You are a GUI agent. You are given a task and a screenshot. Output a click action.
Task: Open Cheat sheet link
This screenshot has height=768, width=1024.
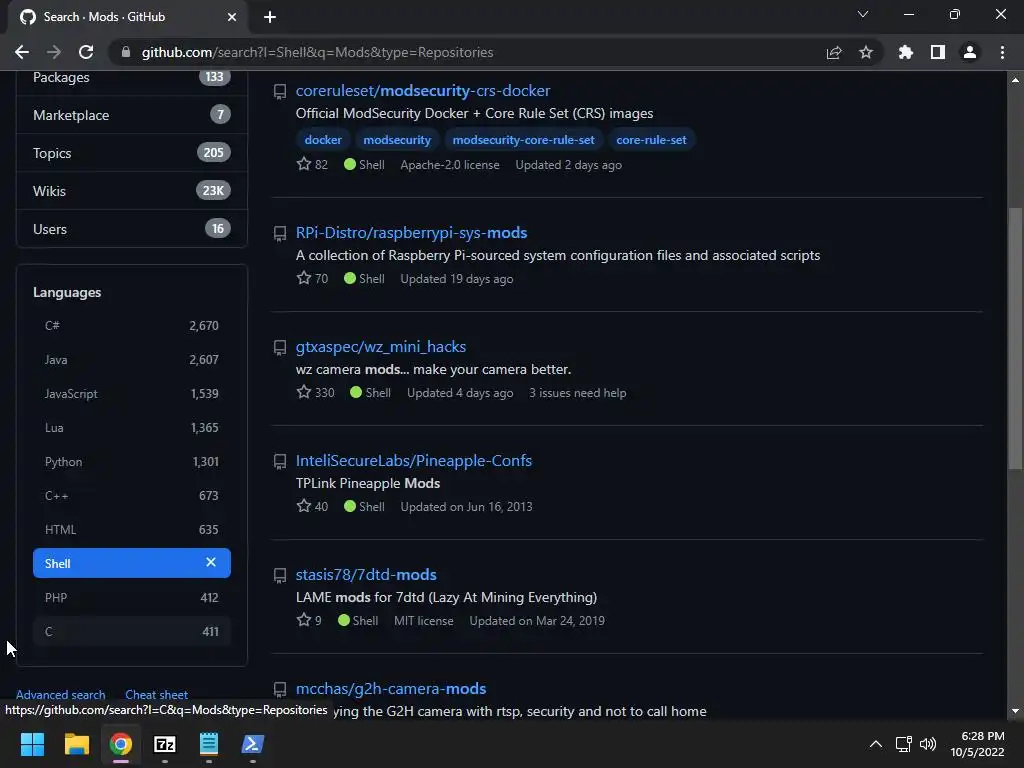coord(156,694)
